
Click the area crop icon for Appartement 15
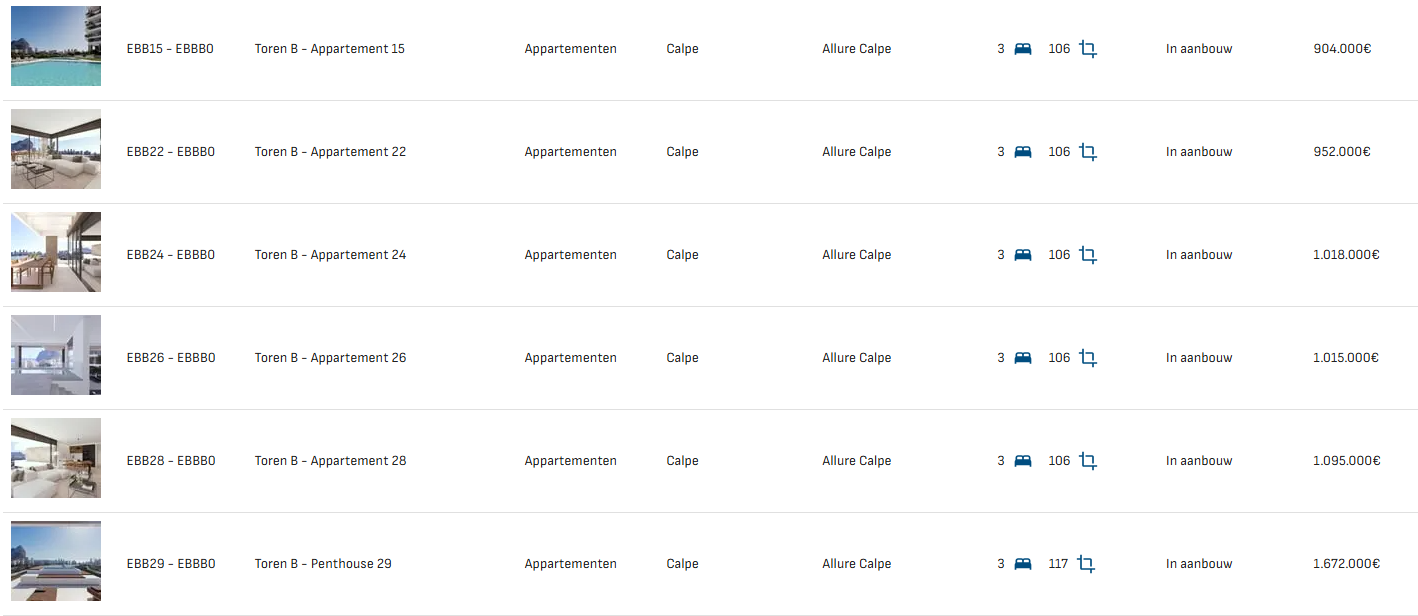1088,49
